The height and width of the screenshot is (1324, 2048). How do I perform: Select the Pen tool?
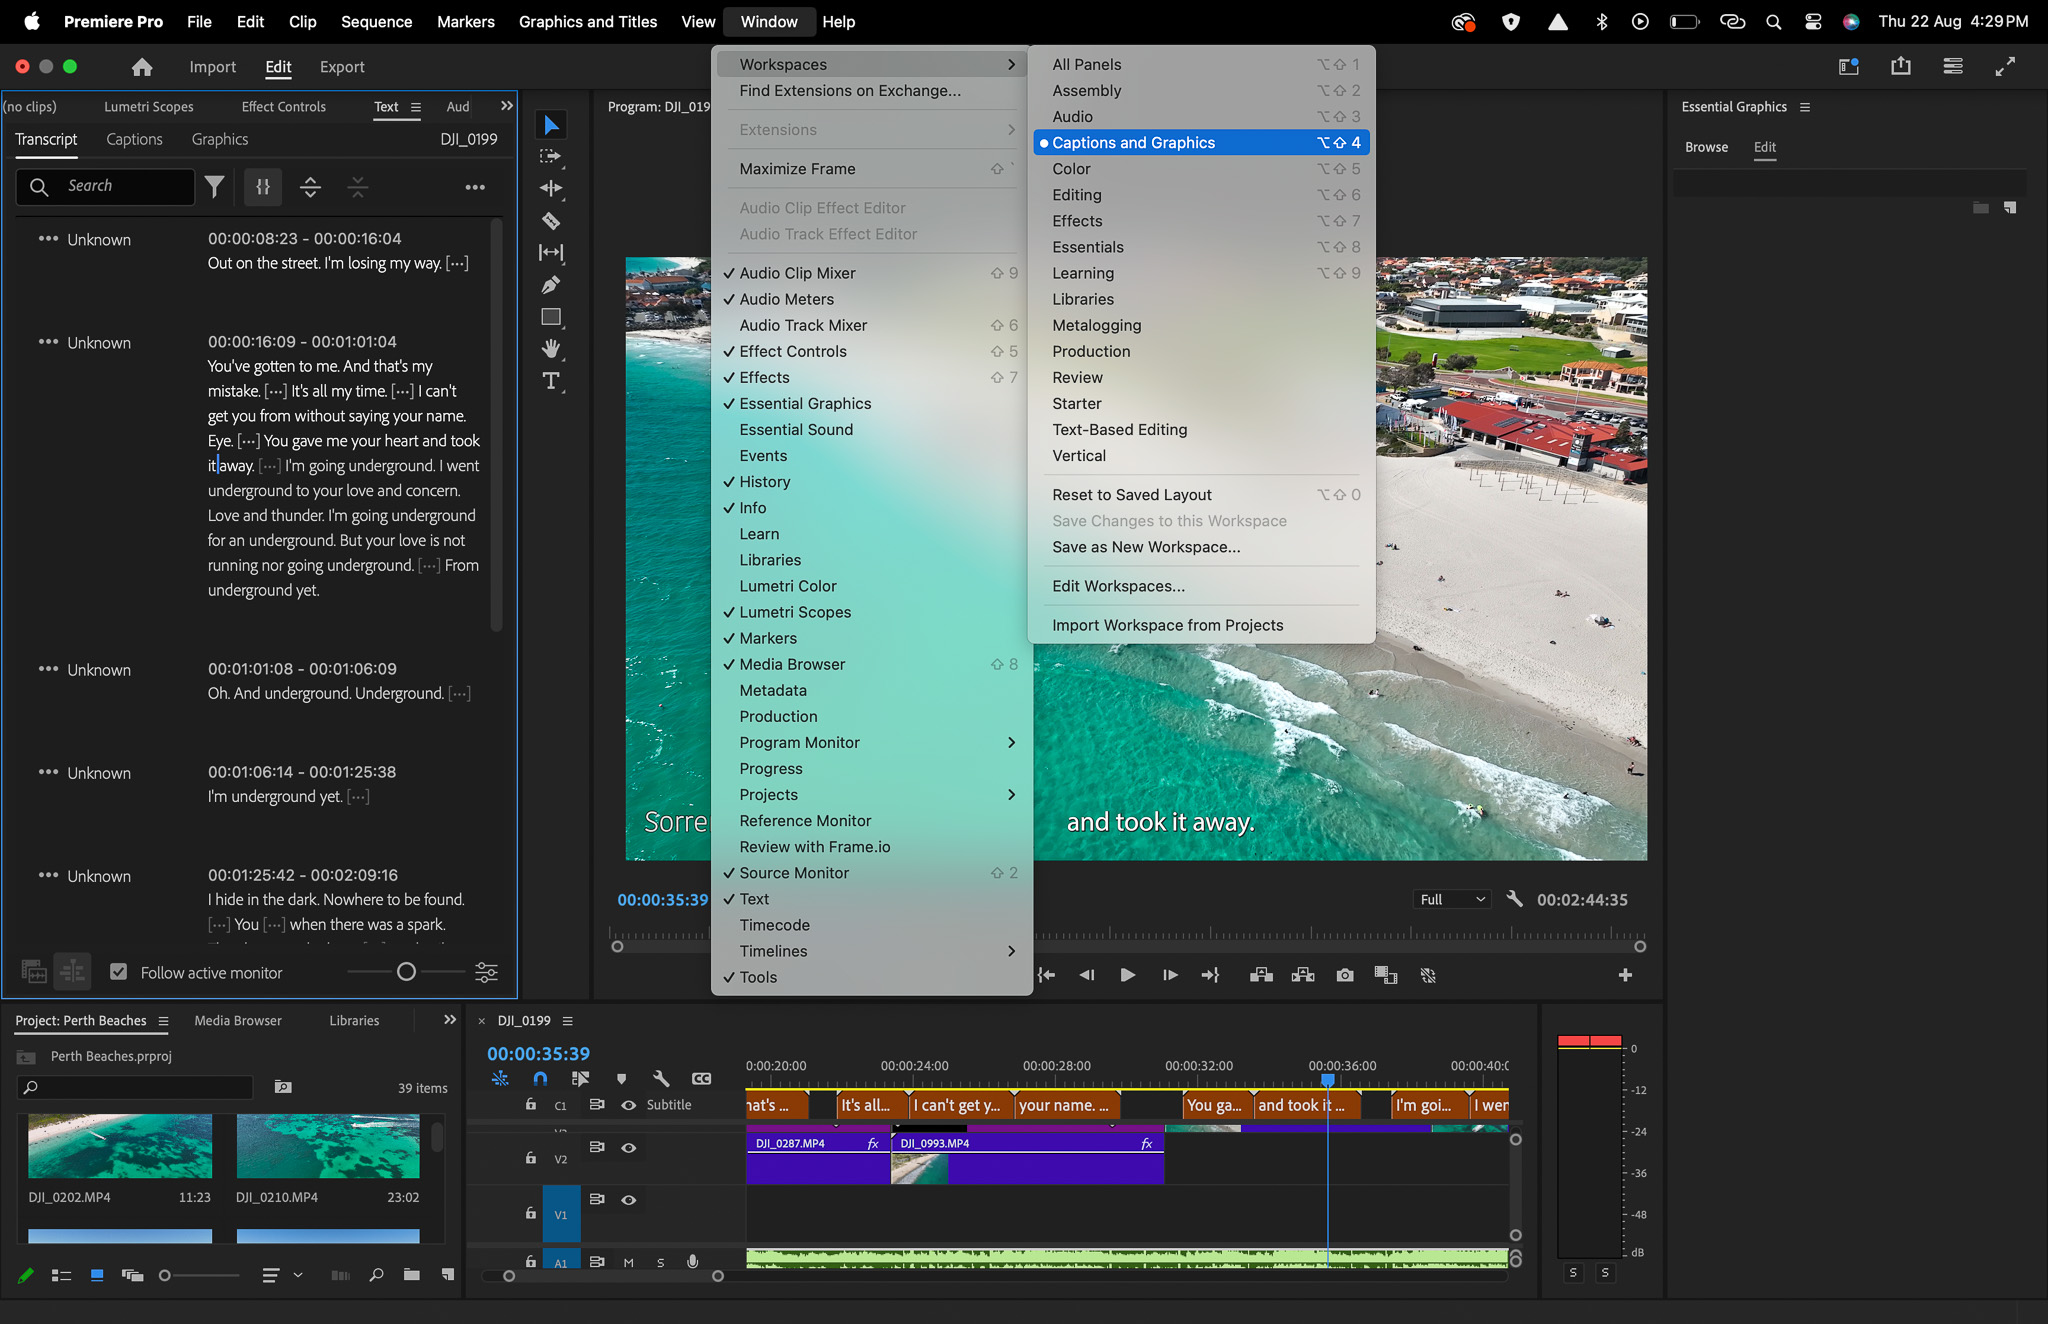tap(551, 285)
